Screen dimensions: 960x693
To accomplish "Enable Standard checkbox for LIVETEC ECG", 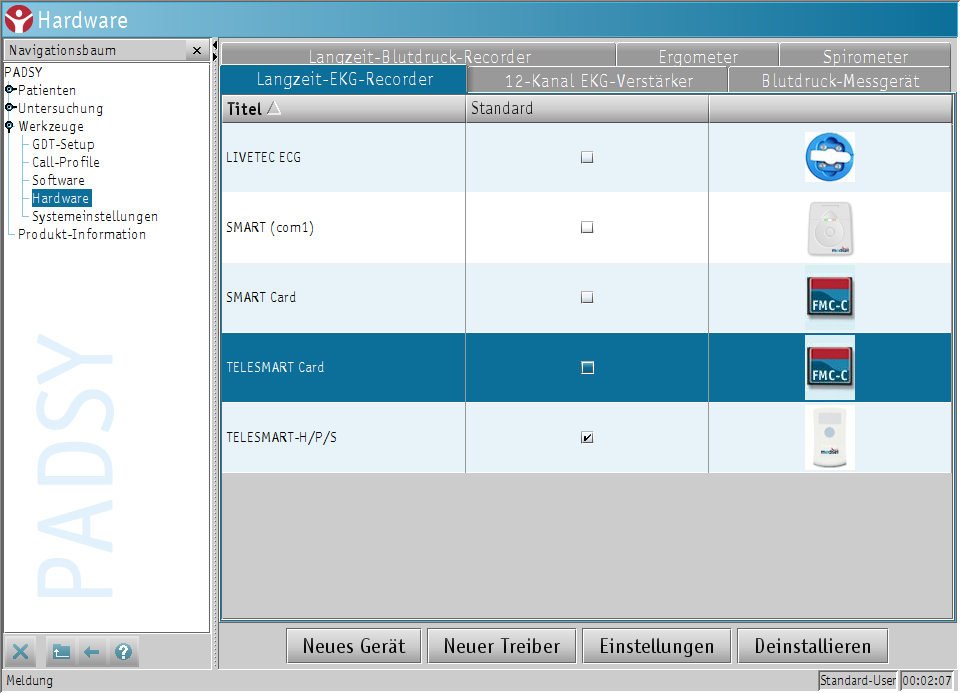I will tap(587, 157).
